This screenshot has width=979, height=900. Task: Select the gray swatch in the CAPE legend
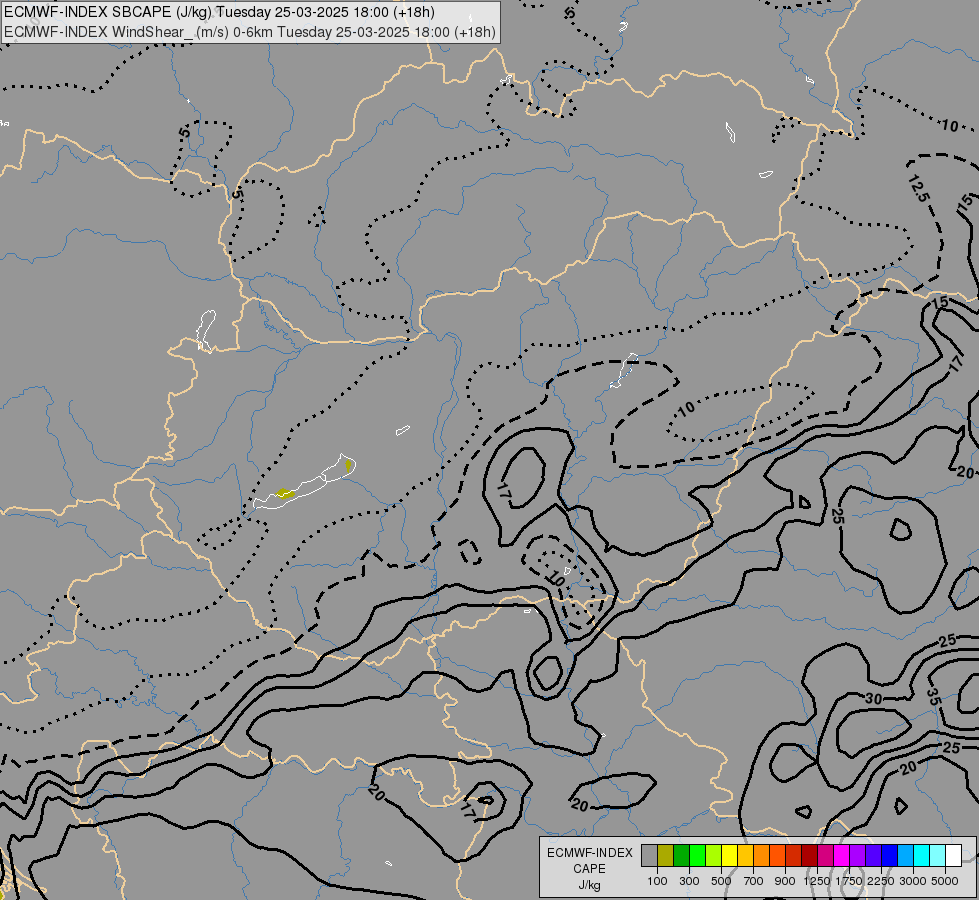pyautogui.click(x=649, y=856)
